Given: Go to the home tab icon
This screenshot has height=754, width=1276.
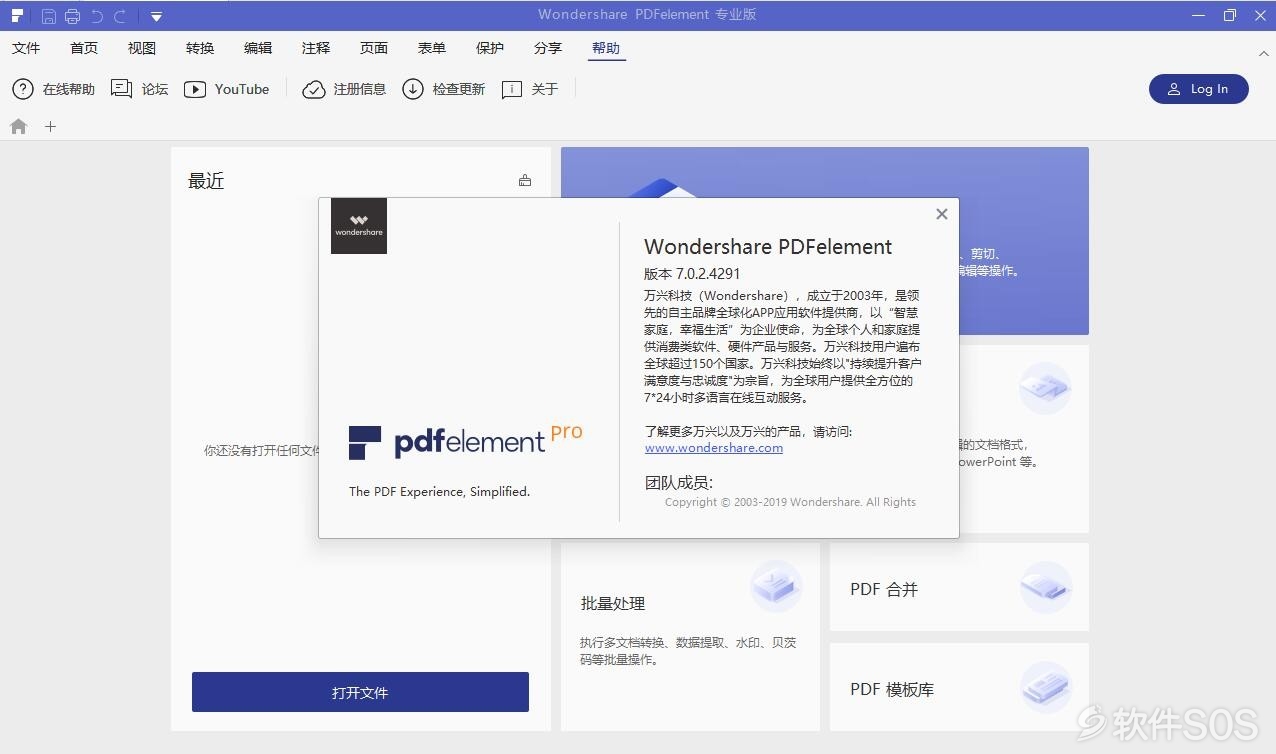Looking at the screenshot, I should click(x=18, y=126).
